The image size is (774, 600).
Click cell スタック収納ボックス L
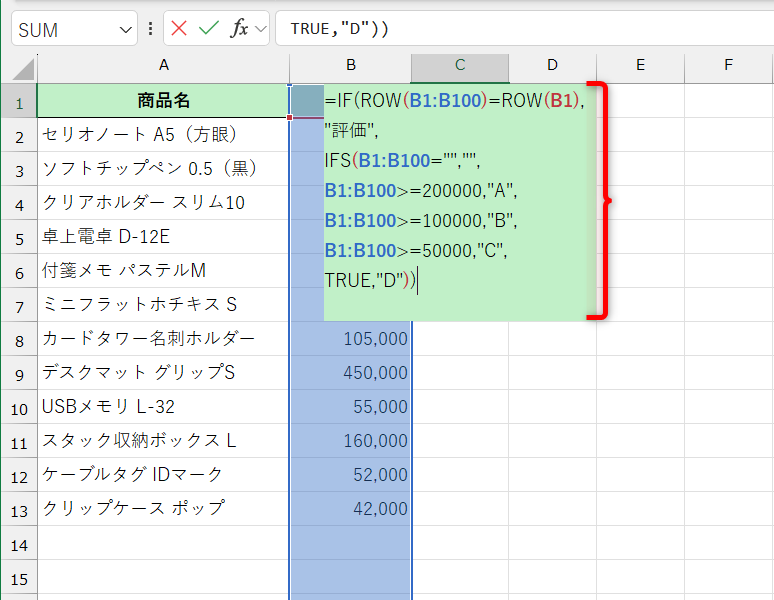coord(163,441)
